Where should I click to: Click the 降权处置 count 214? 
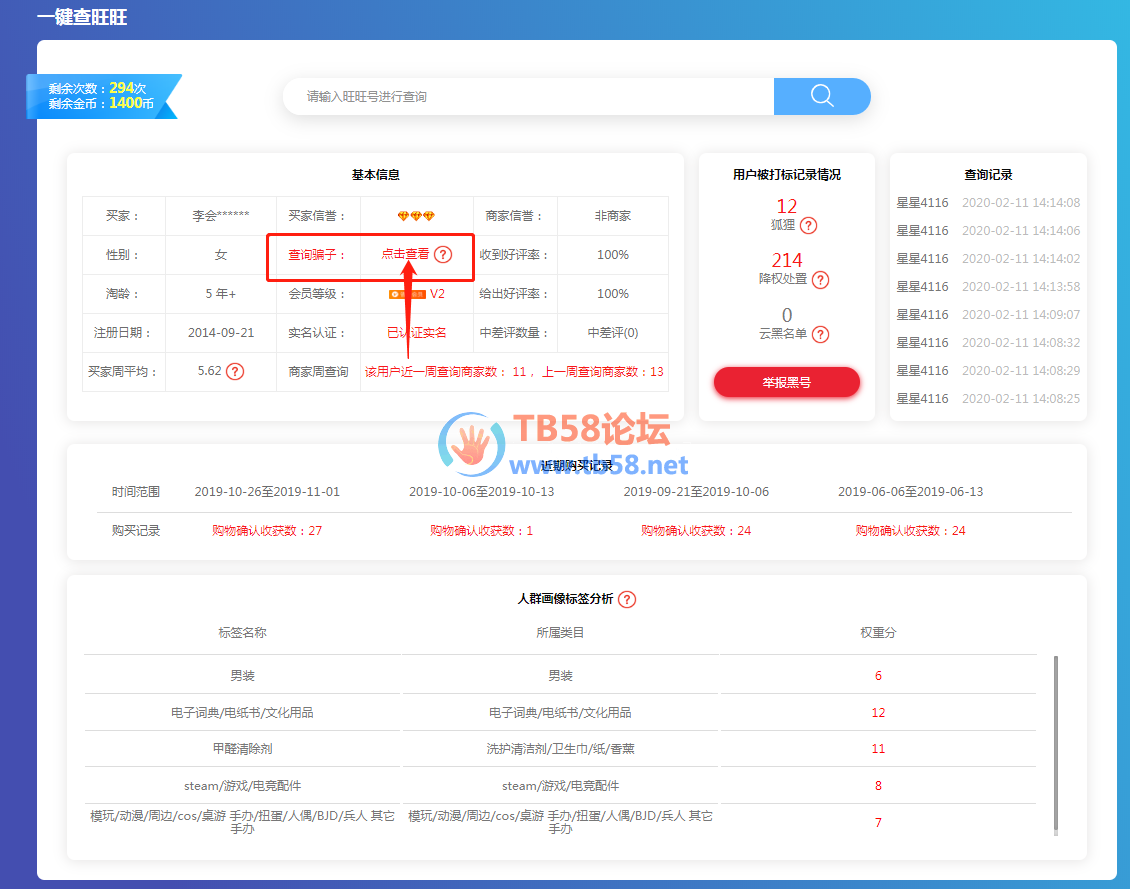[x=786, y=260]
